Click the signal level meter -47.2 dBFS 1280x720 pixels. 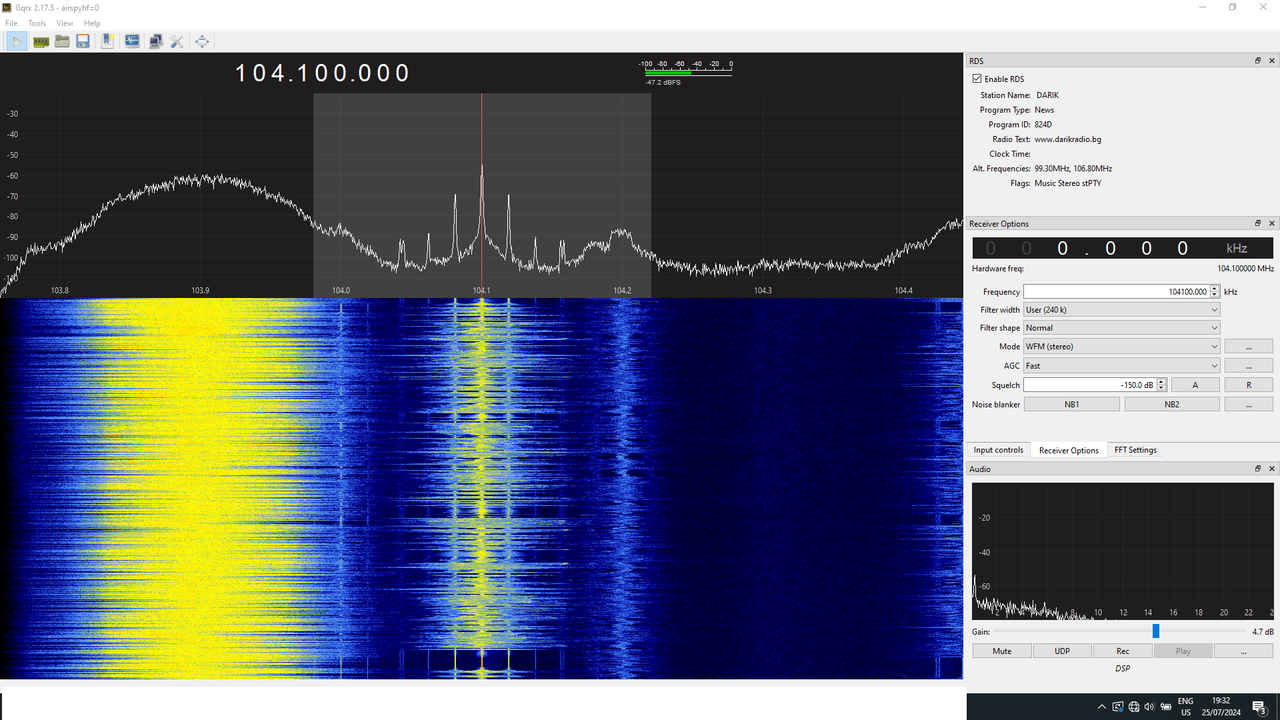pyautogui.click(x=688, y=72)
